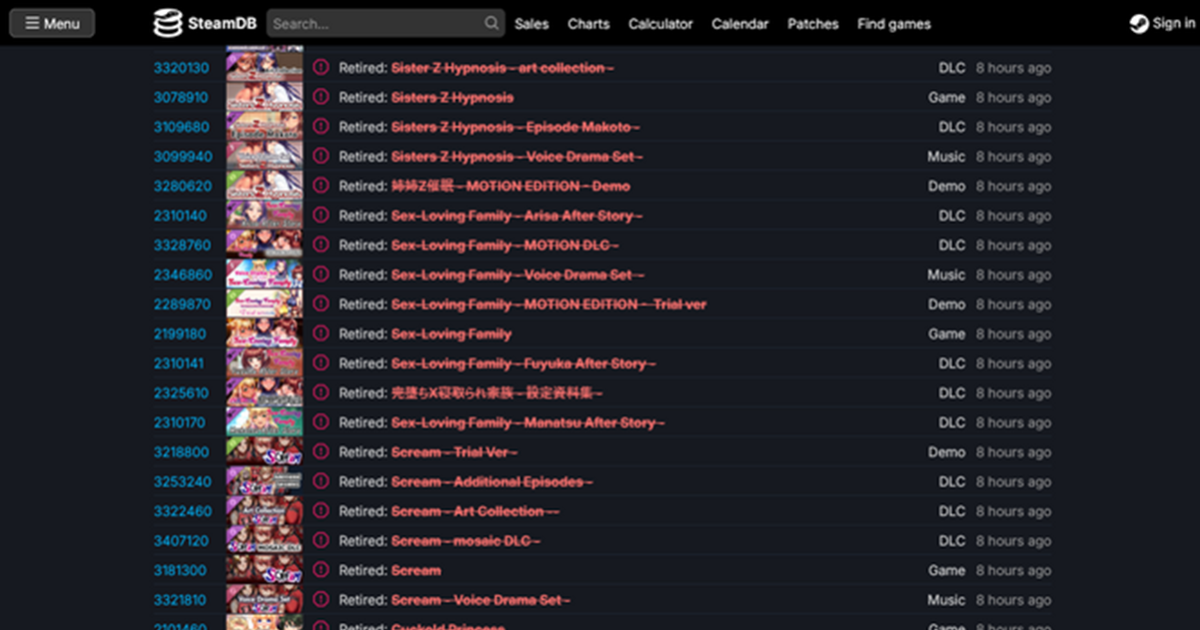Select Find games in the top navigation
Screen dimensions: 1200x630
point(893,24)
